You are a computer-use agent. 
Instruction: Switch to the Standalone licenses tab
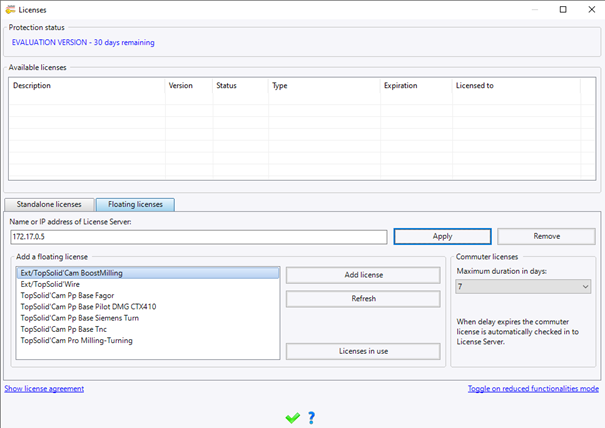[x=49, y=205]
